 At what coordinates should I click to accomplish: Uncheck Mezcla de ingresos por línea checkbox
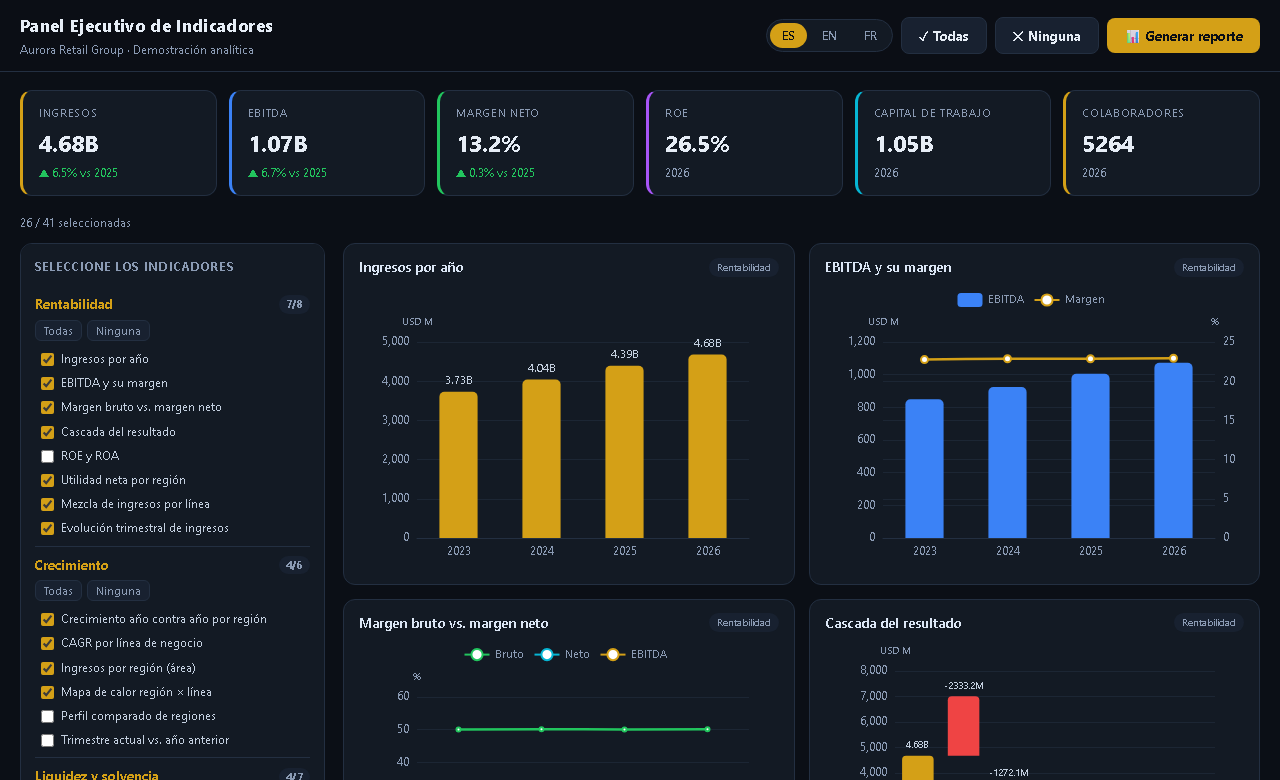[x=47, y=504]
